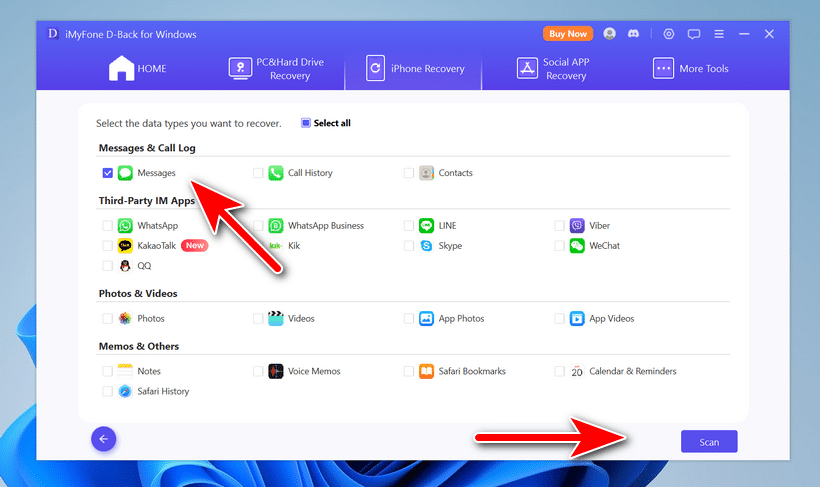
Task: Check the WeChat checkbox
Action: click(560, 246)
